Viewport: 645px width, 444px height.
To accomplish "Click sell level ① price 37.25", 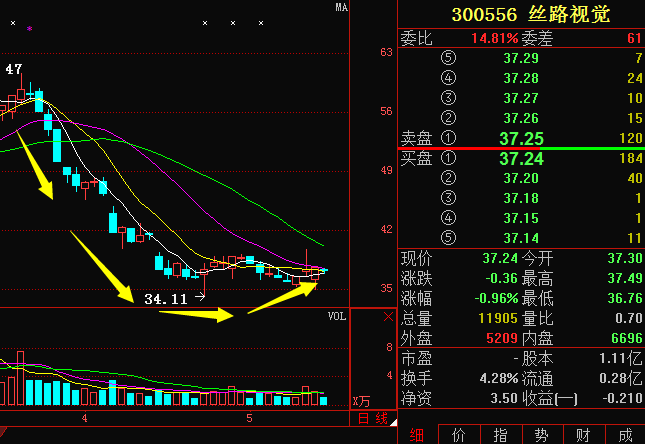I will point(521,139).
